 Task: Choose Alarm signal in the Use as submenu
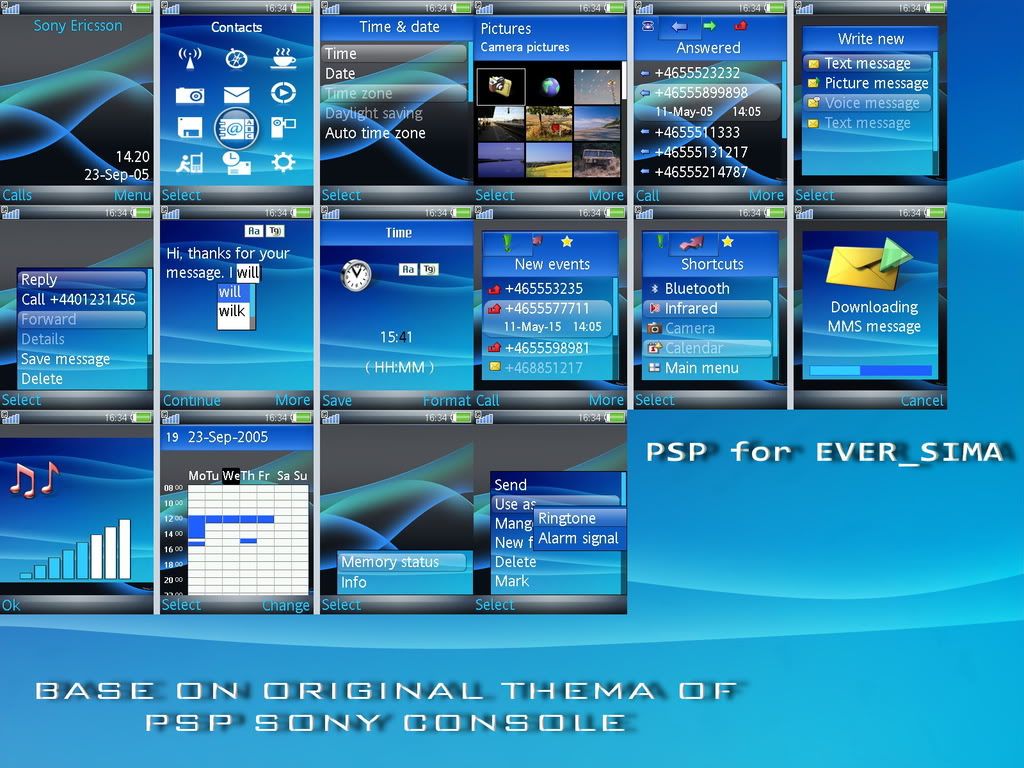click(x=580, y=538)
